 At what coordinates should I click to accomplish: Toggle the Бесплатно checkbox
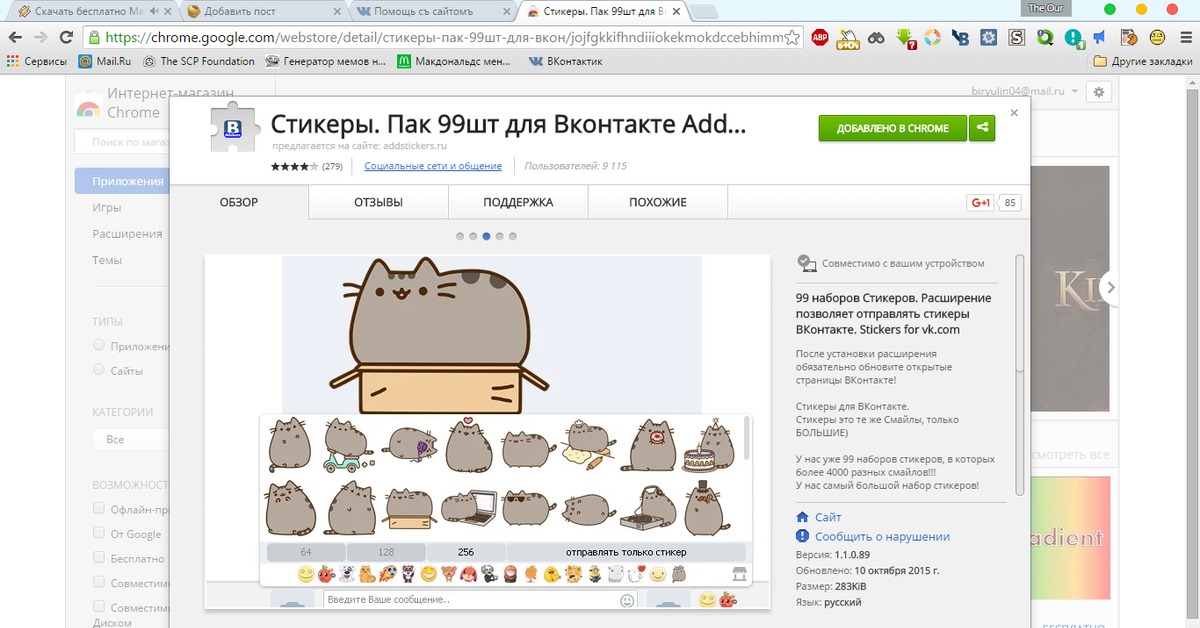click(99, 558)
